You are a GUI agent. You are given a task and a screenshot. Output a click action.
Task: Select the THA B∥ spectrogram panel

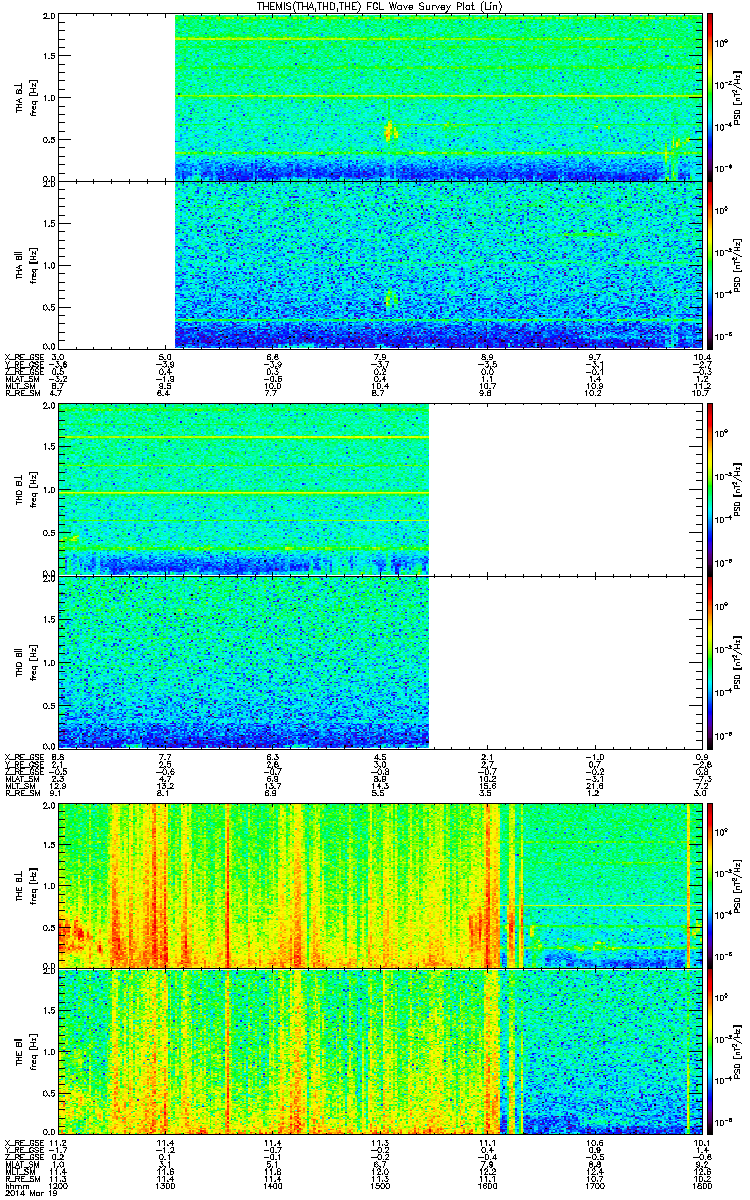point(379,264)
